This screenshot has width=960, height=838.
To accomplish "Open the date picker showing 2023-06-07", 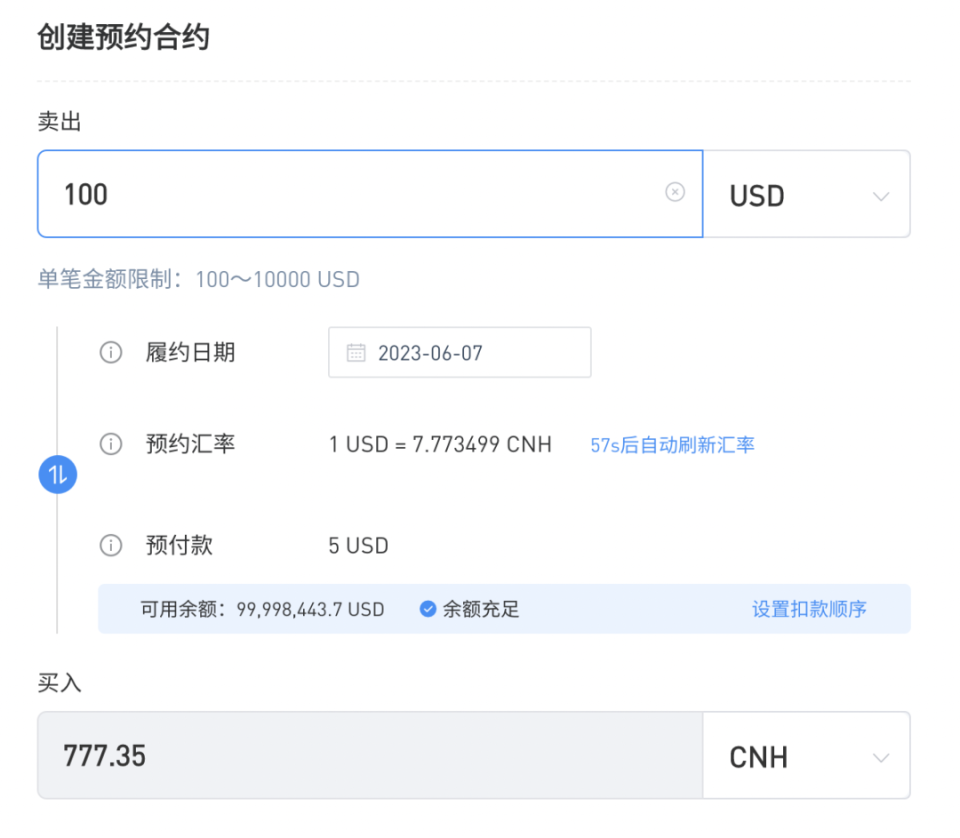I will click(x=460, y=353).
